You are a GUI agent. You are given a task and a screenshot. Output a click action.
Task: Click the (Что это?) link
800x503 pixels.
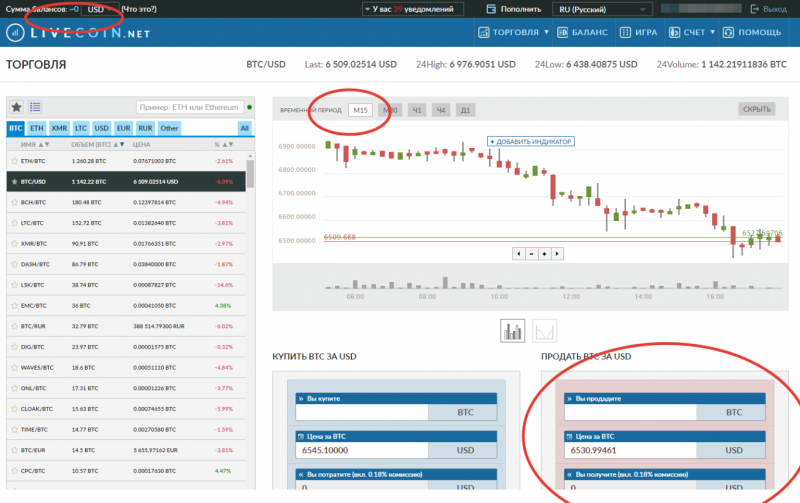click(139, 9)
